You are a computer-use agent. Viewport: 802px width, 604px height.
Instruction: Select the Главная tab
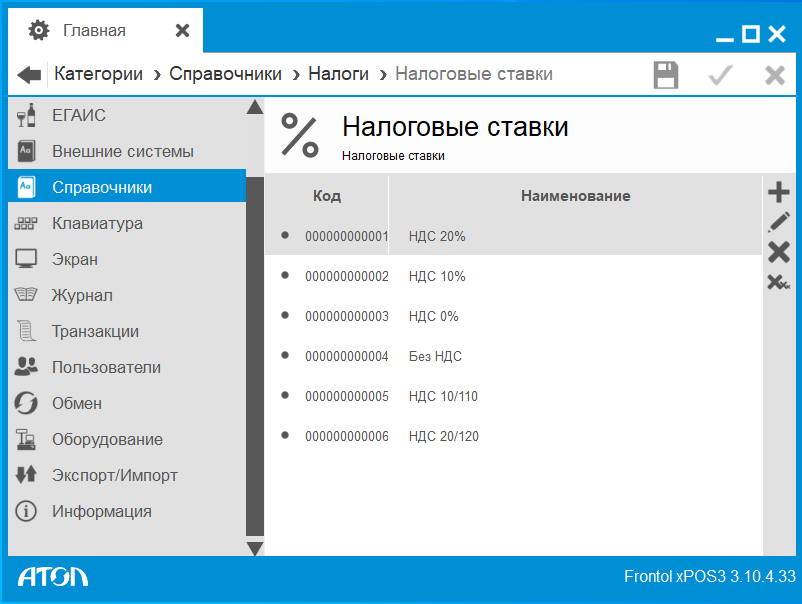(105, 30)
